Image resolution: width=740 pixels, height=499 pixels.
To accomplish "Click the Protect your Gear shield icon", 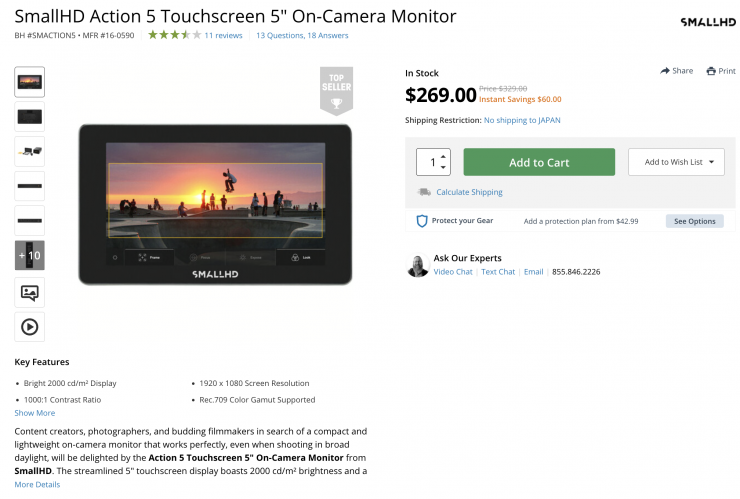I will [x=421, y=221].
